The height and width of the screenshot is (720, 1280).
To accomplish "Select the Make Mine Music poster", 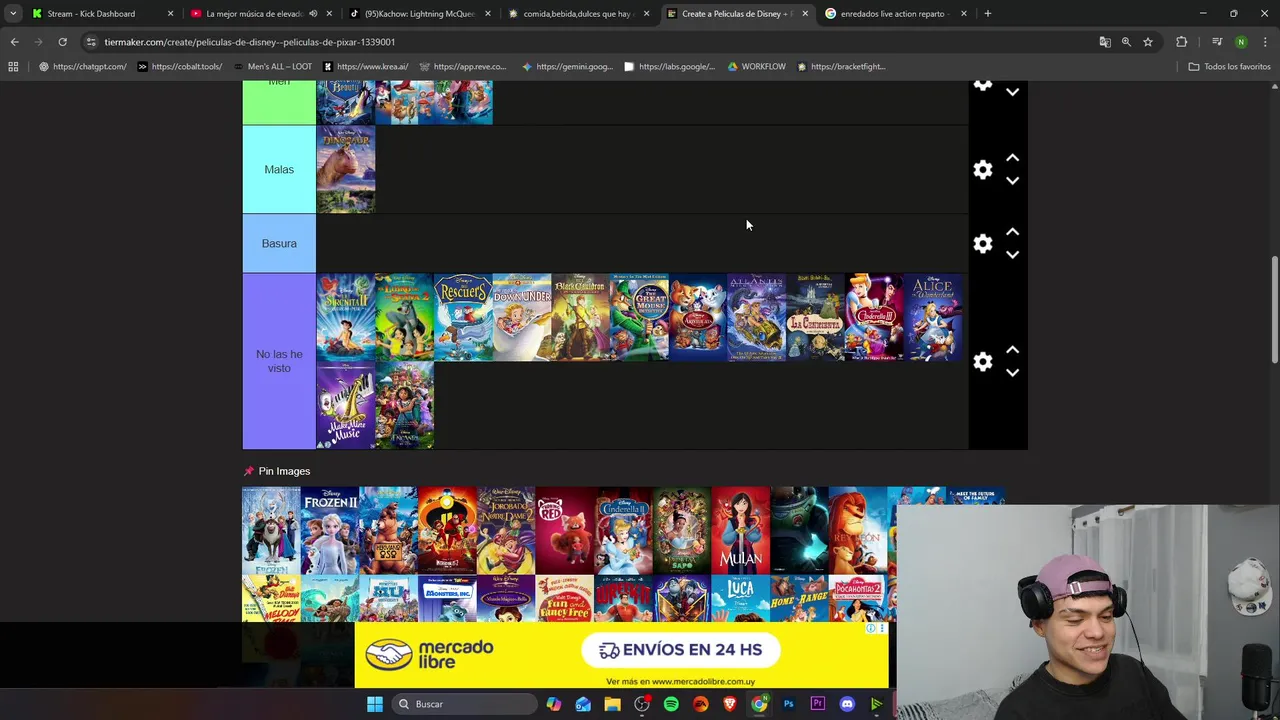I will tap(346, 405).
